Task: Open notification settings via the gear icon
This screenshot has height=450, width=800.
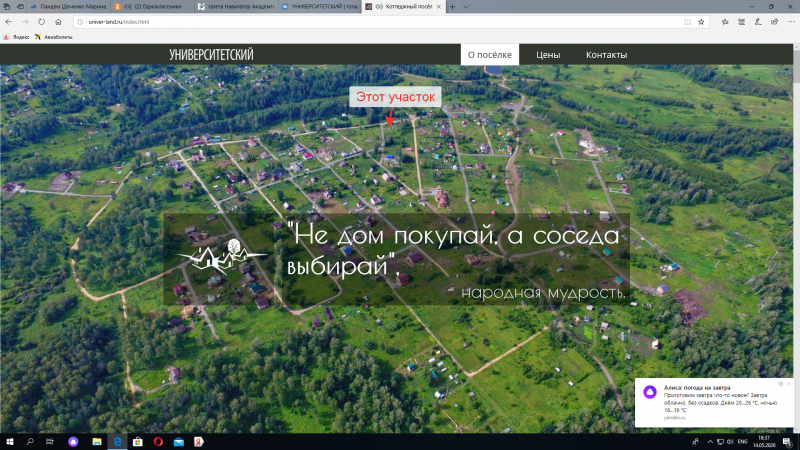Action: pyautogui.click(x=778, y=384)
